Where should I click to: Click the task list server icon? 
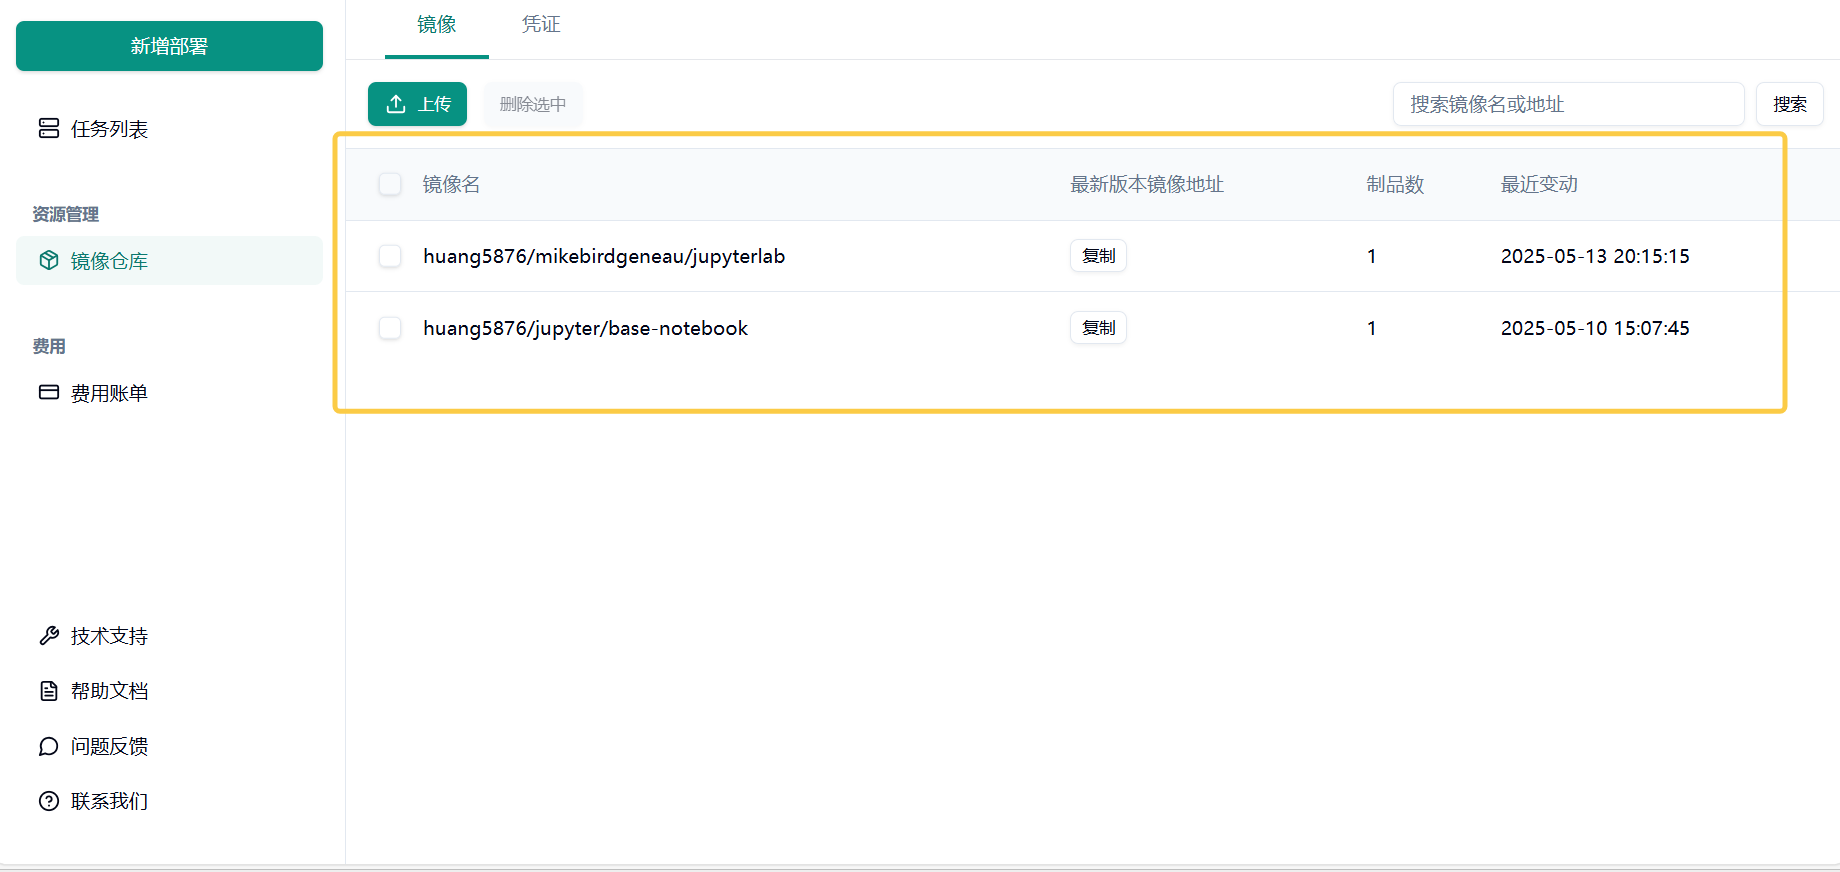[48, 128]
